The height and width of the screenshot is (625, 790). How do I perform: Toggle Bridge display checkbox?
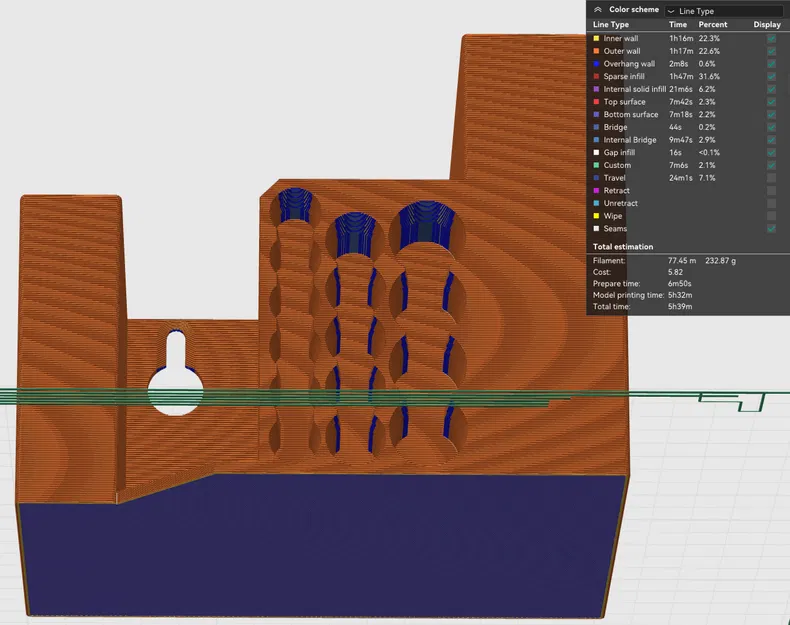(771, 127)
